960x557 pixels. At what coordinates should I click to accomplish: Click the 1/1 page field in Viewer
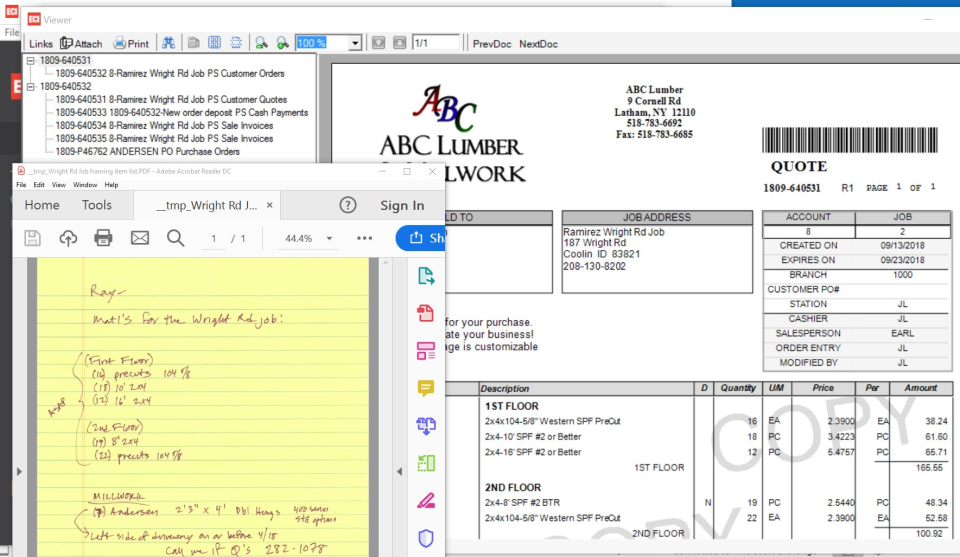(435, 43)
